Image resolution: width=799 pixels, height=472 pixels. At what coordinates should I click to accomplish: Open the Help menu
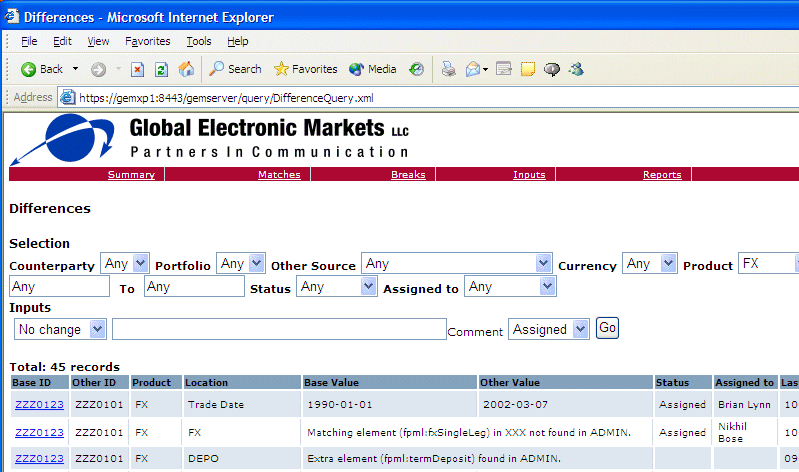pyautogui.click(x=237, y=41)
